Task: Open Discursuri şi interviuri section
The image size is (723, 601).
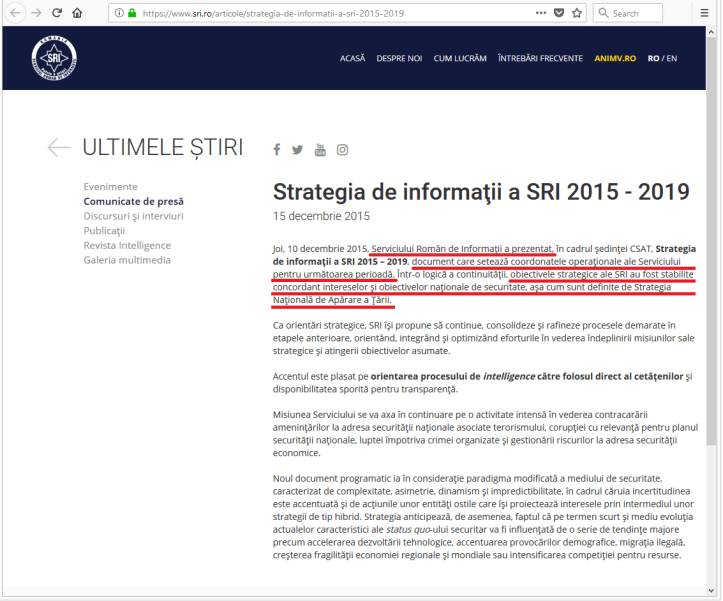Action: click(133, 216)
